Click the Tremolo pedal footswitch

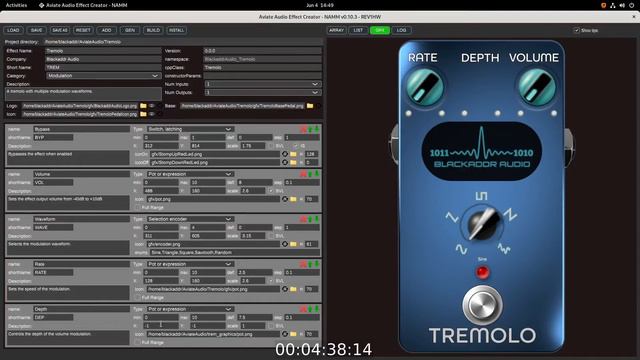(482, 305)
